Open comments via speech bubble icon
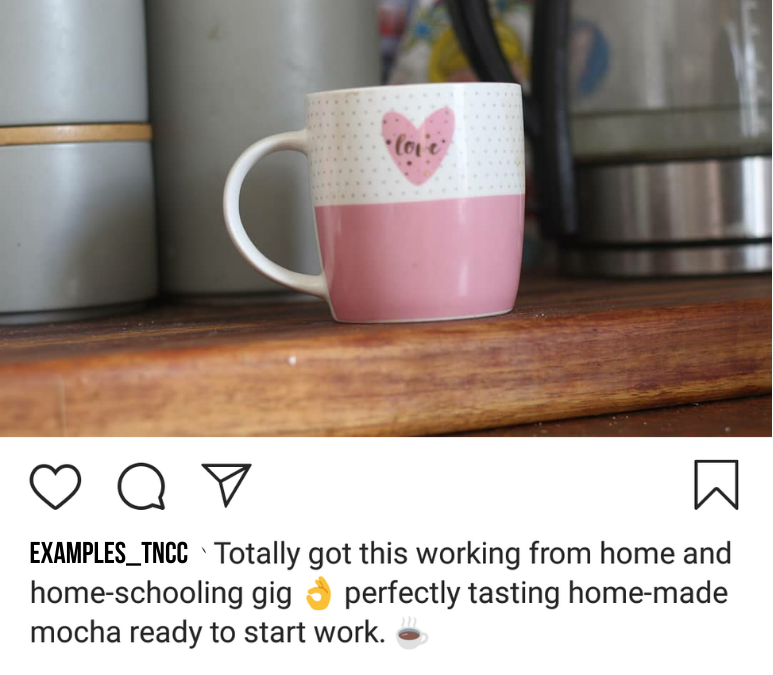The image size is (773, 675). pos(141,486)
